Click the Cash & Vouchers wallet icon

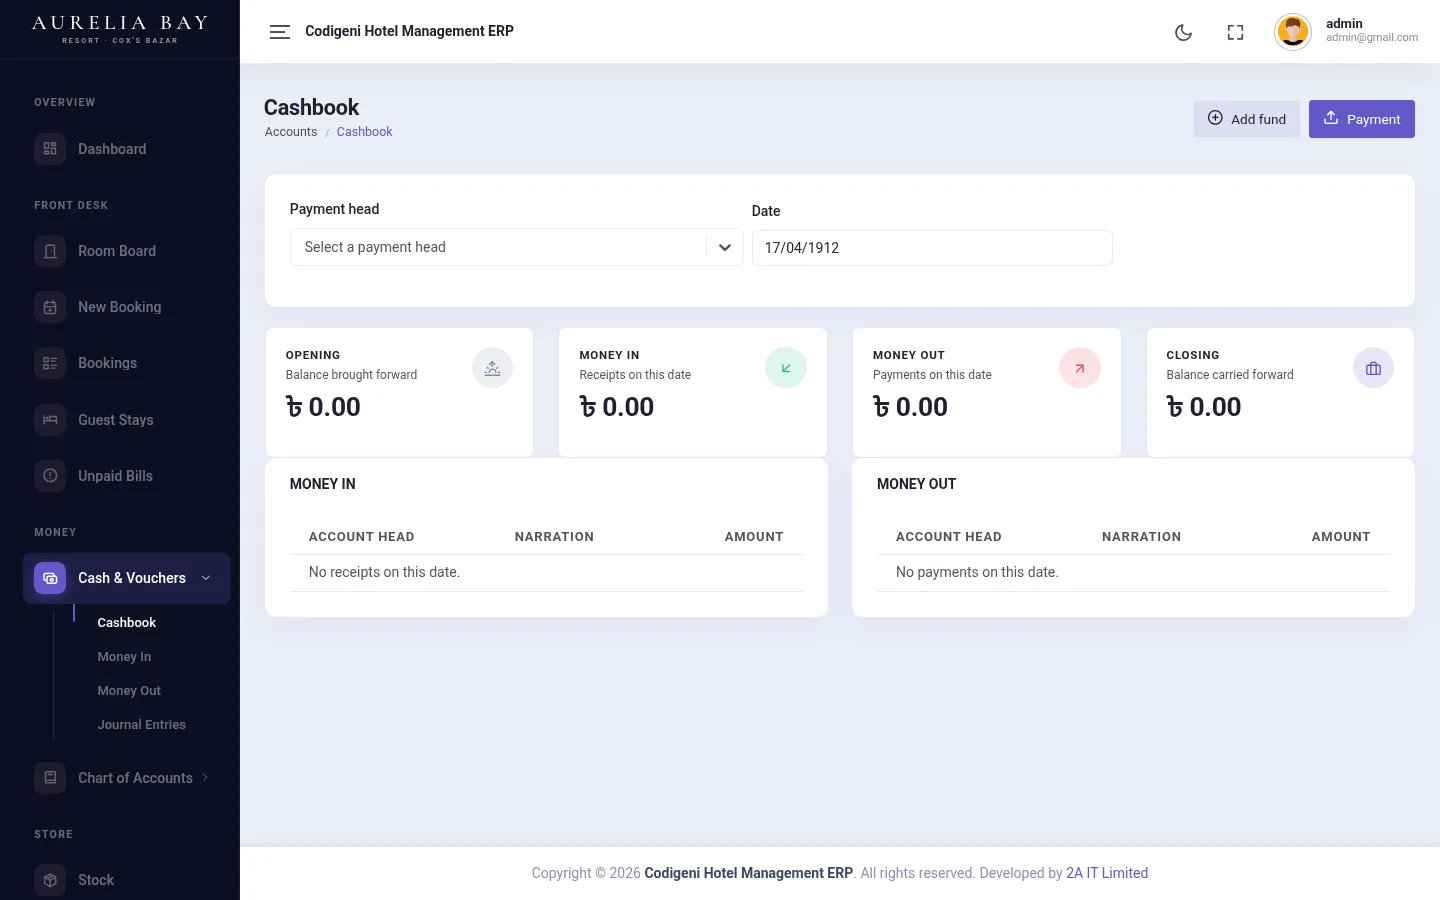point(50,578)
